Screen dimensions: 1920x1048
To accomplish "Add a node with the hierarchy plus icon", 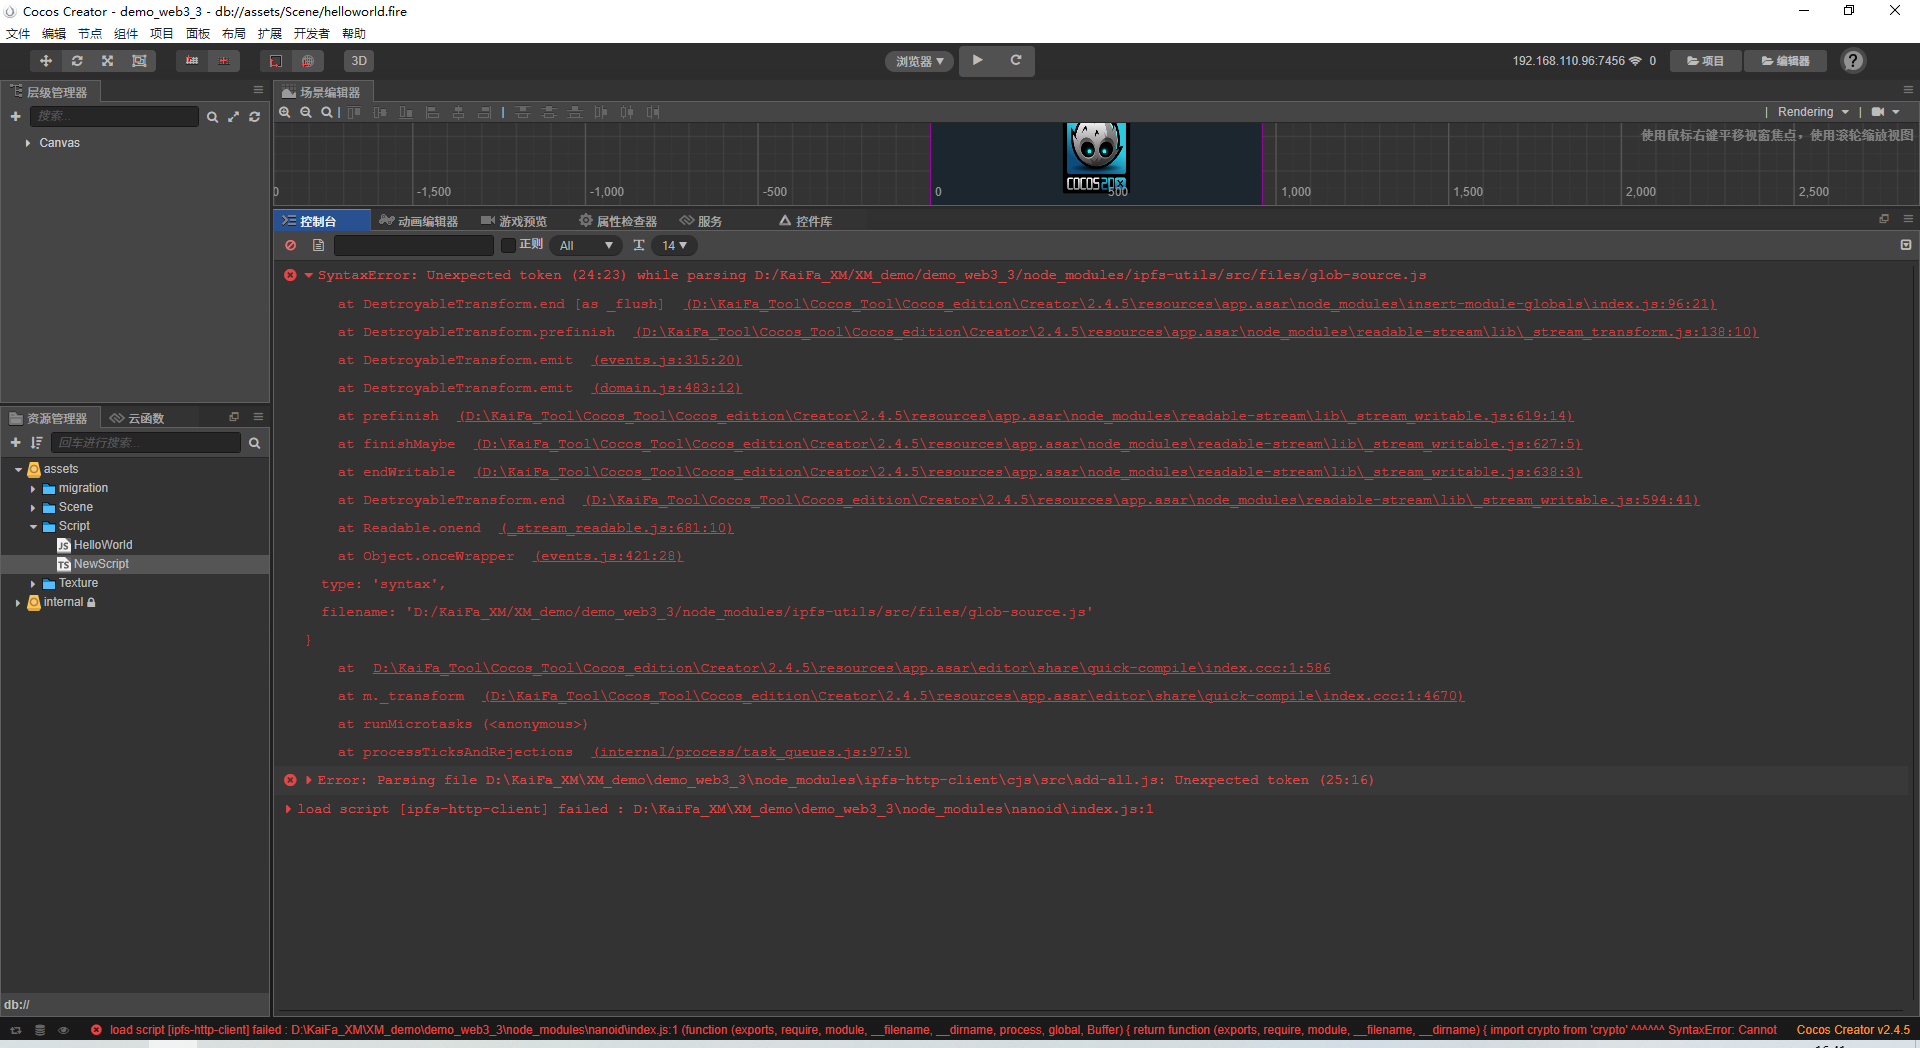I will [x=15, y=117].
